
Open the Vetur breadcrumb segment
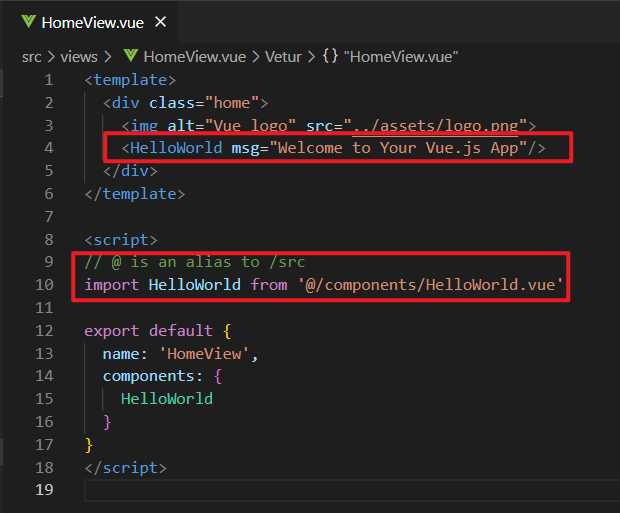tap(283, 57)
